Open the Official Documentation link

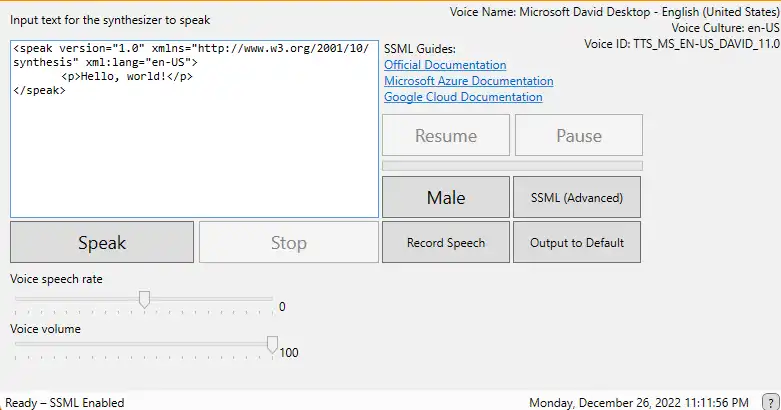[445, 65]
